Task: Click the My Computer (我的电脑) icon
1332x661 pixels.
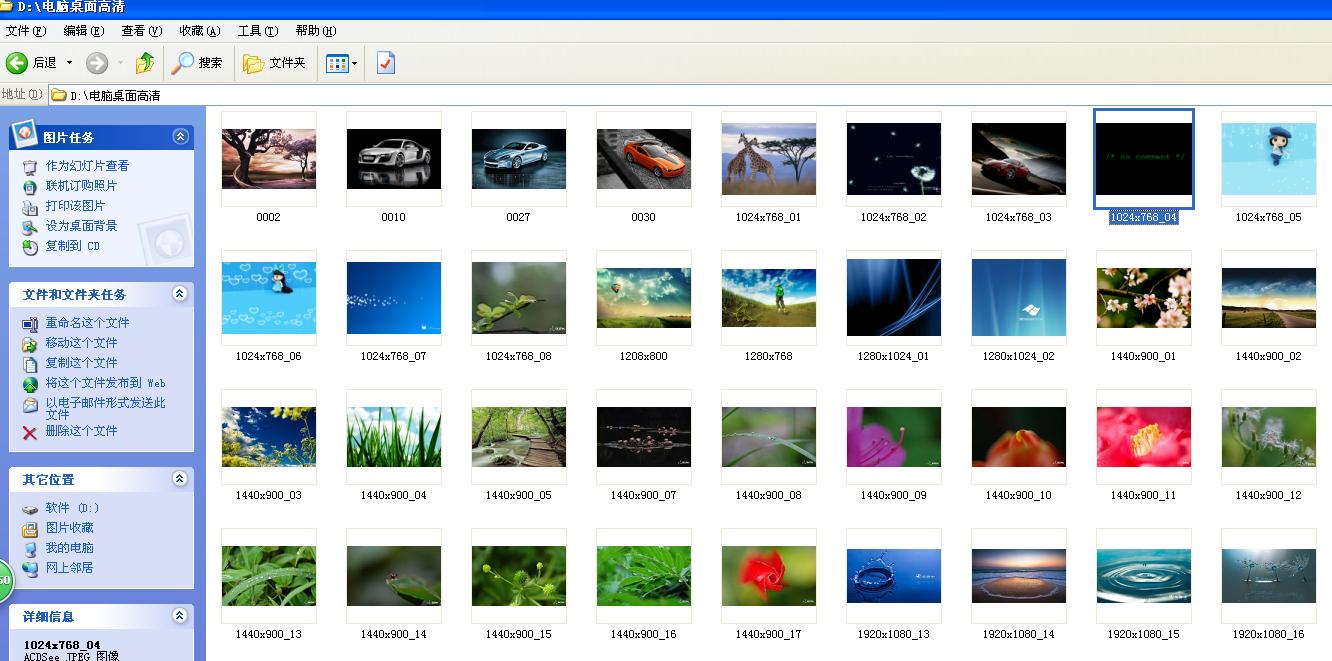Action: point(30,548)
